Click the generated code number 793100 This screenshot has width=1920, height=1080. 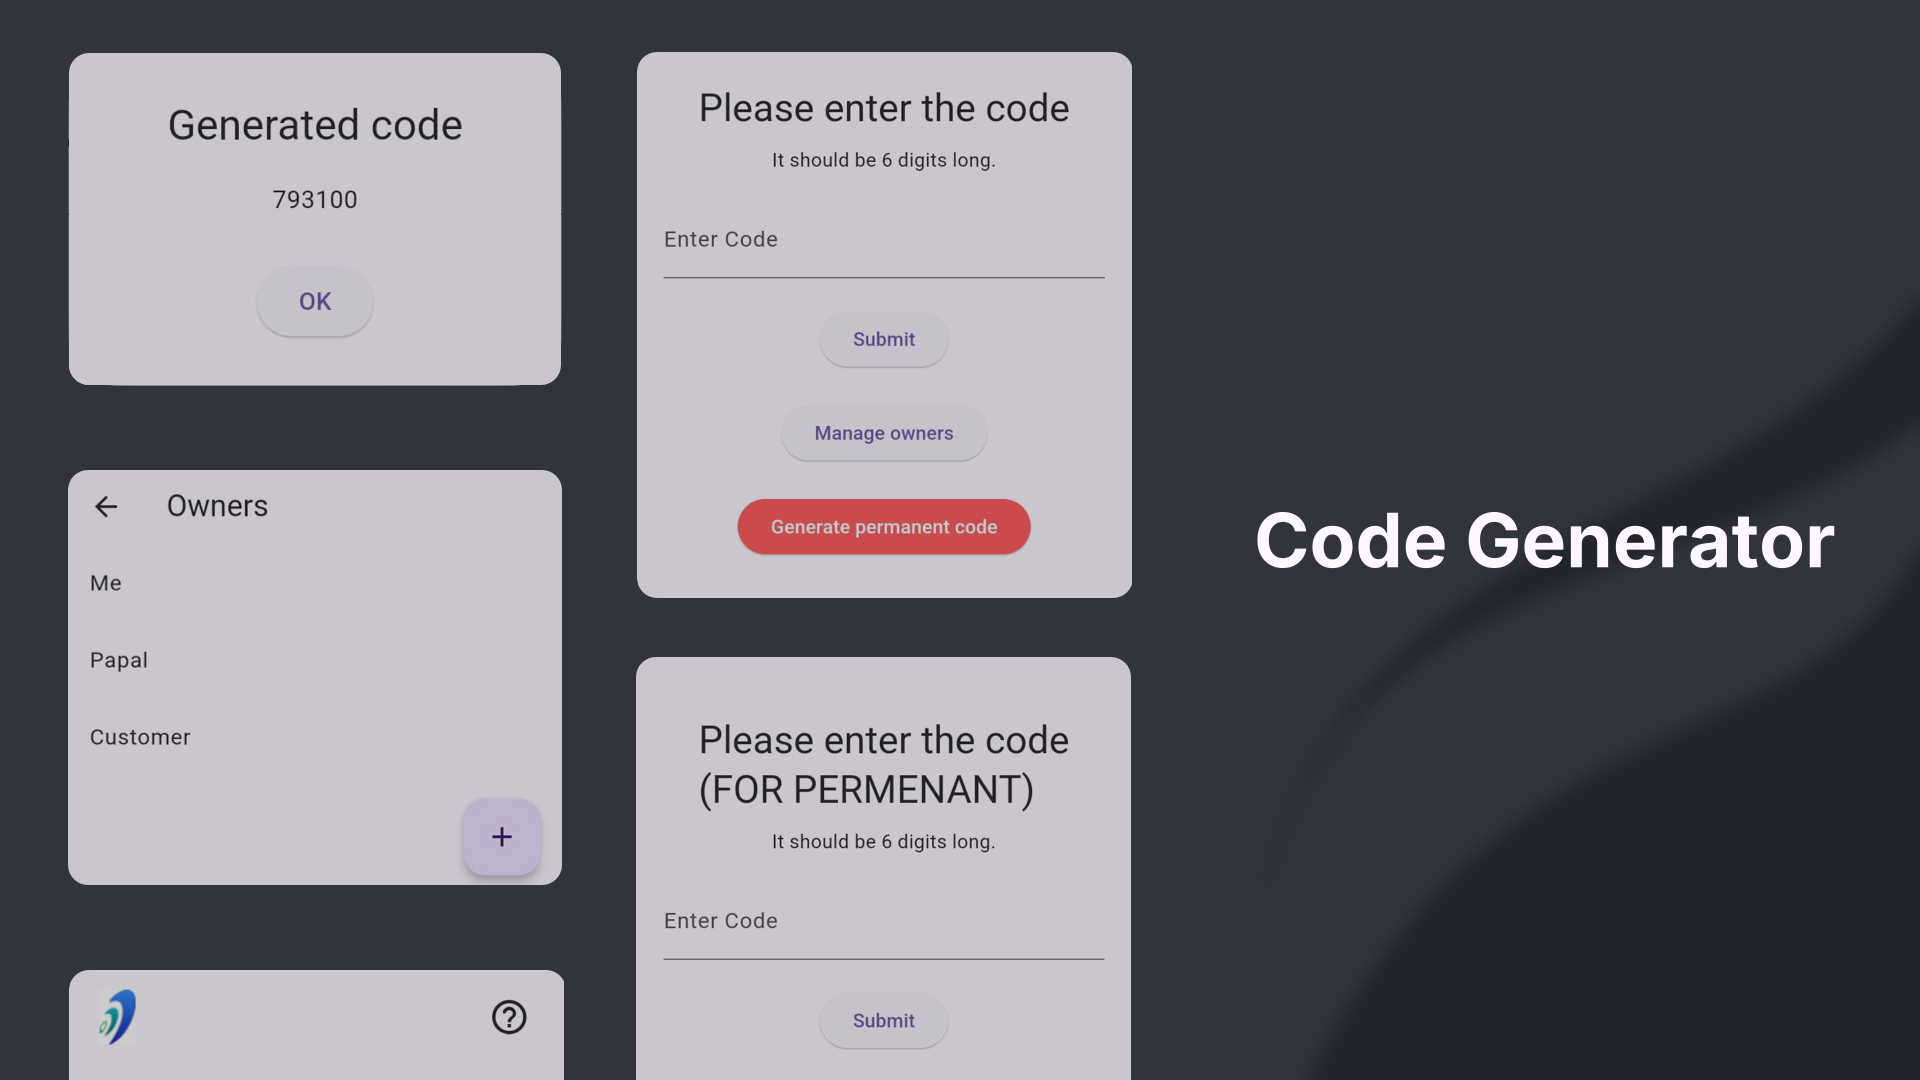(x=315, y=200)
